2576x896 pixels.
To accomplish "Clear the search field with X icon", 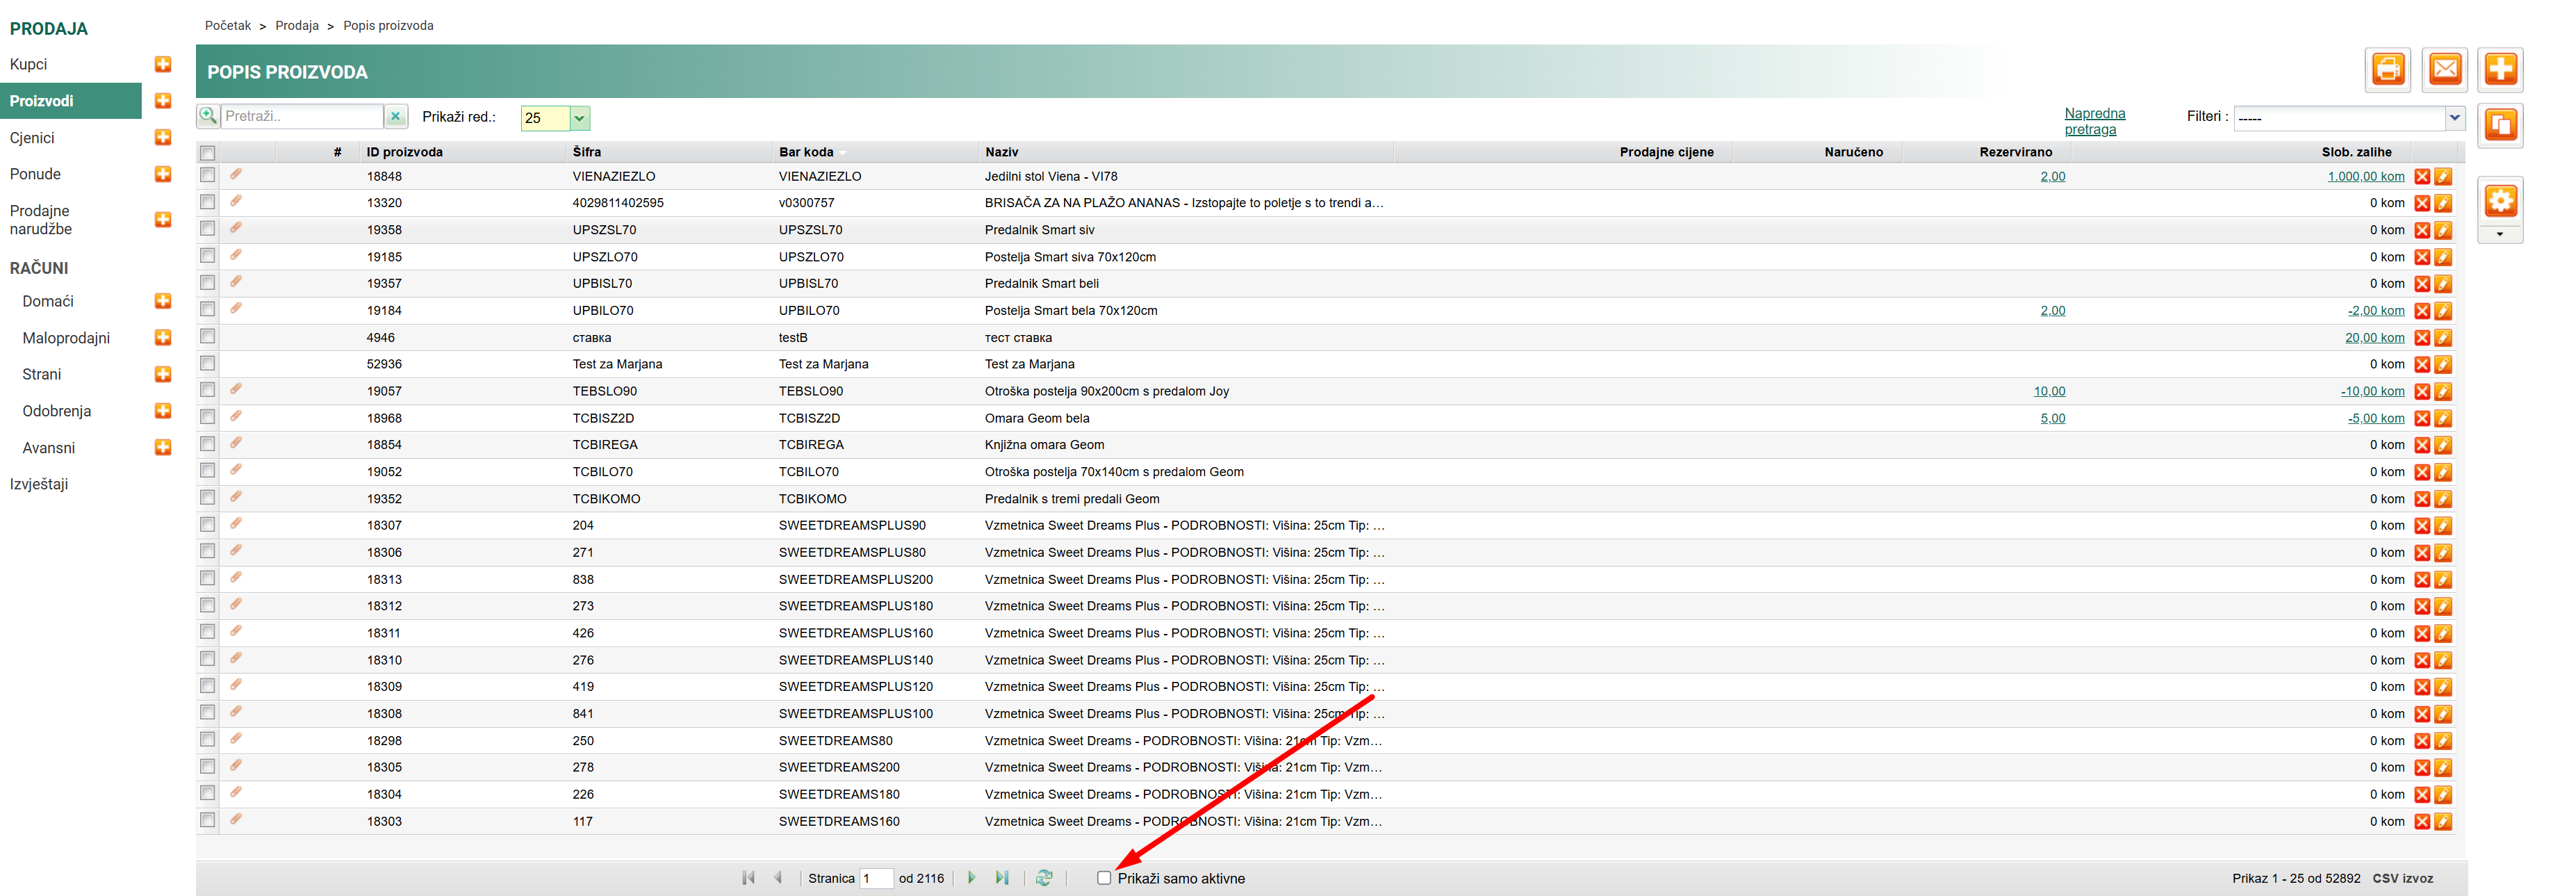I will pos(396,117).
